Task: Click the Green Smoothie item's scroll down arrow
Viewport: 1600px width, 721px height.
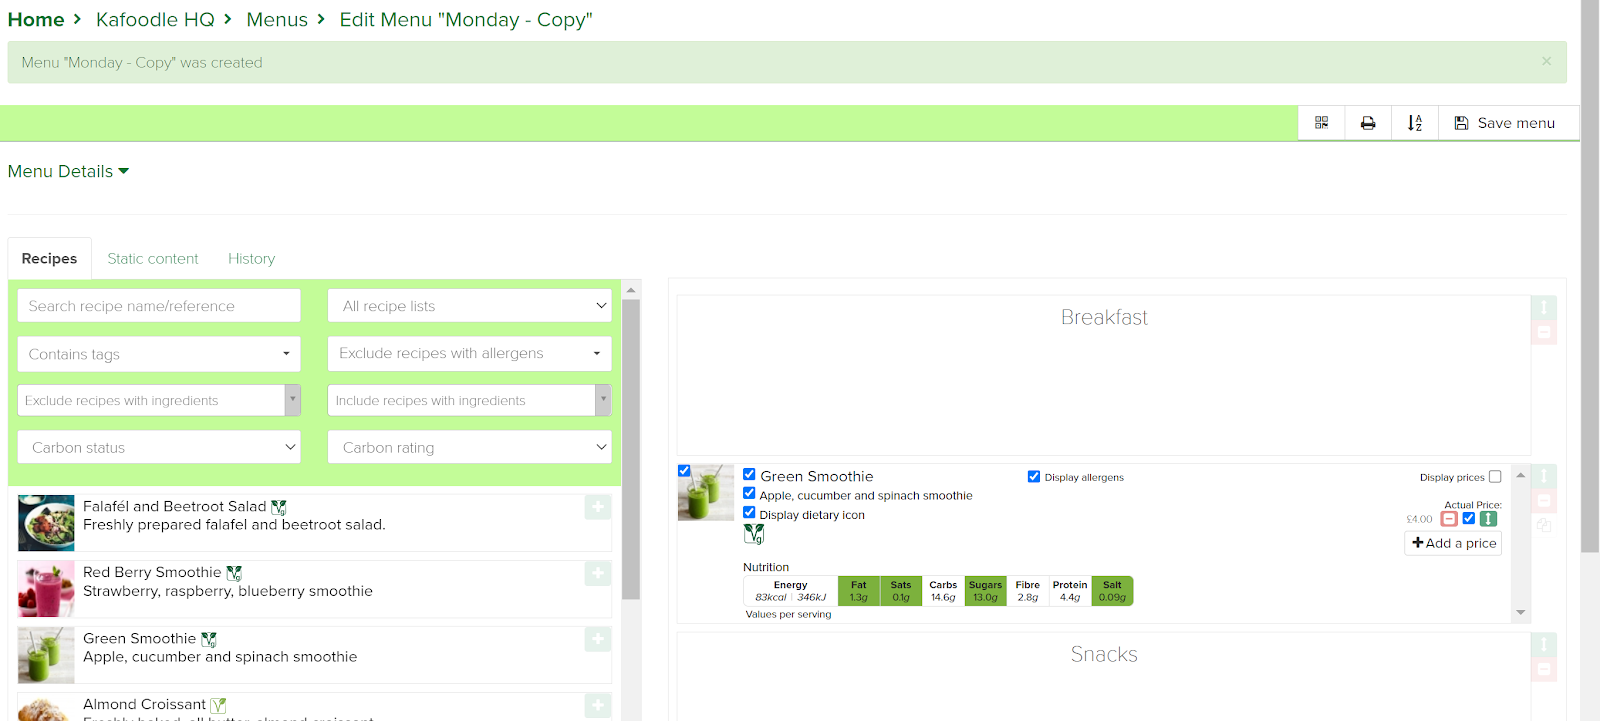Action: click(1520, 612)
